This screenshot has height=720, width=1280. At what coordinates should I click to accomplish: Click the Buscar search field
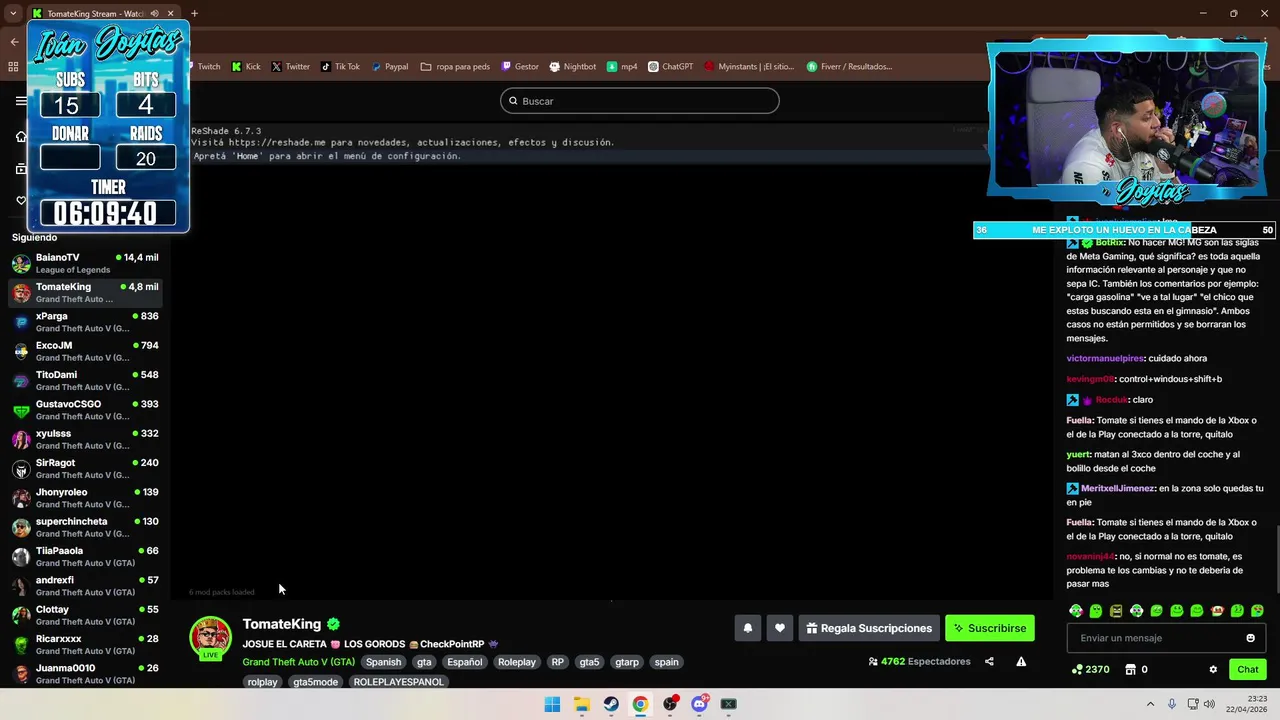(640, 101)
